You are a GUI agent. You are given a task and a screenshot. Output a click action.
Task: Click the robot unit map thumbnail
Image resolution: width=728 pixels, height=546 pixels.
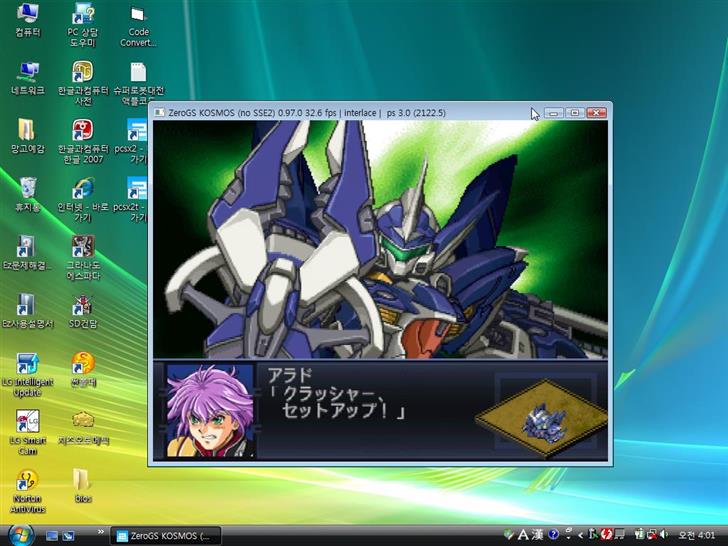[x=541, y=418]
